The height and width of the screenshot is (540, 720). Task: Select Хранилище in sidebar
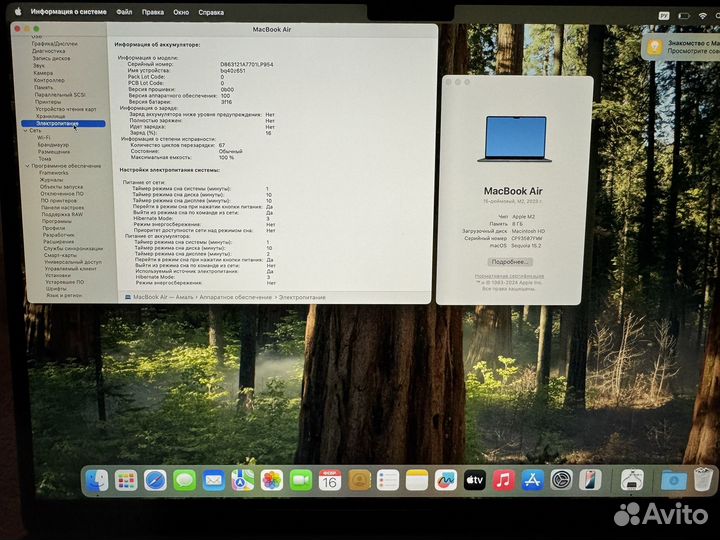pos(51,116)
